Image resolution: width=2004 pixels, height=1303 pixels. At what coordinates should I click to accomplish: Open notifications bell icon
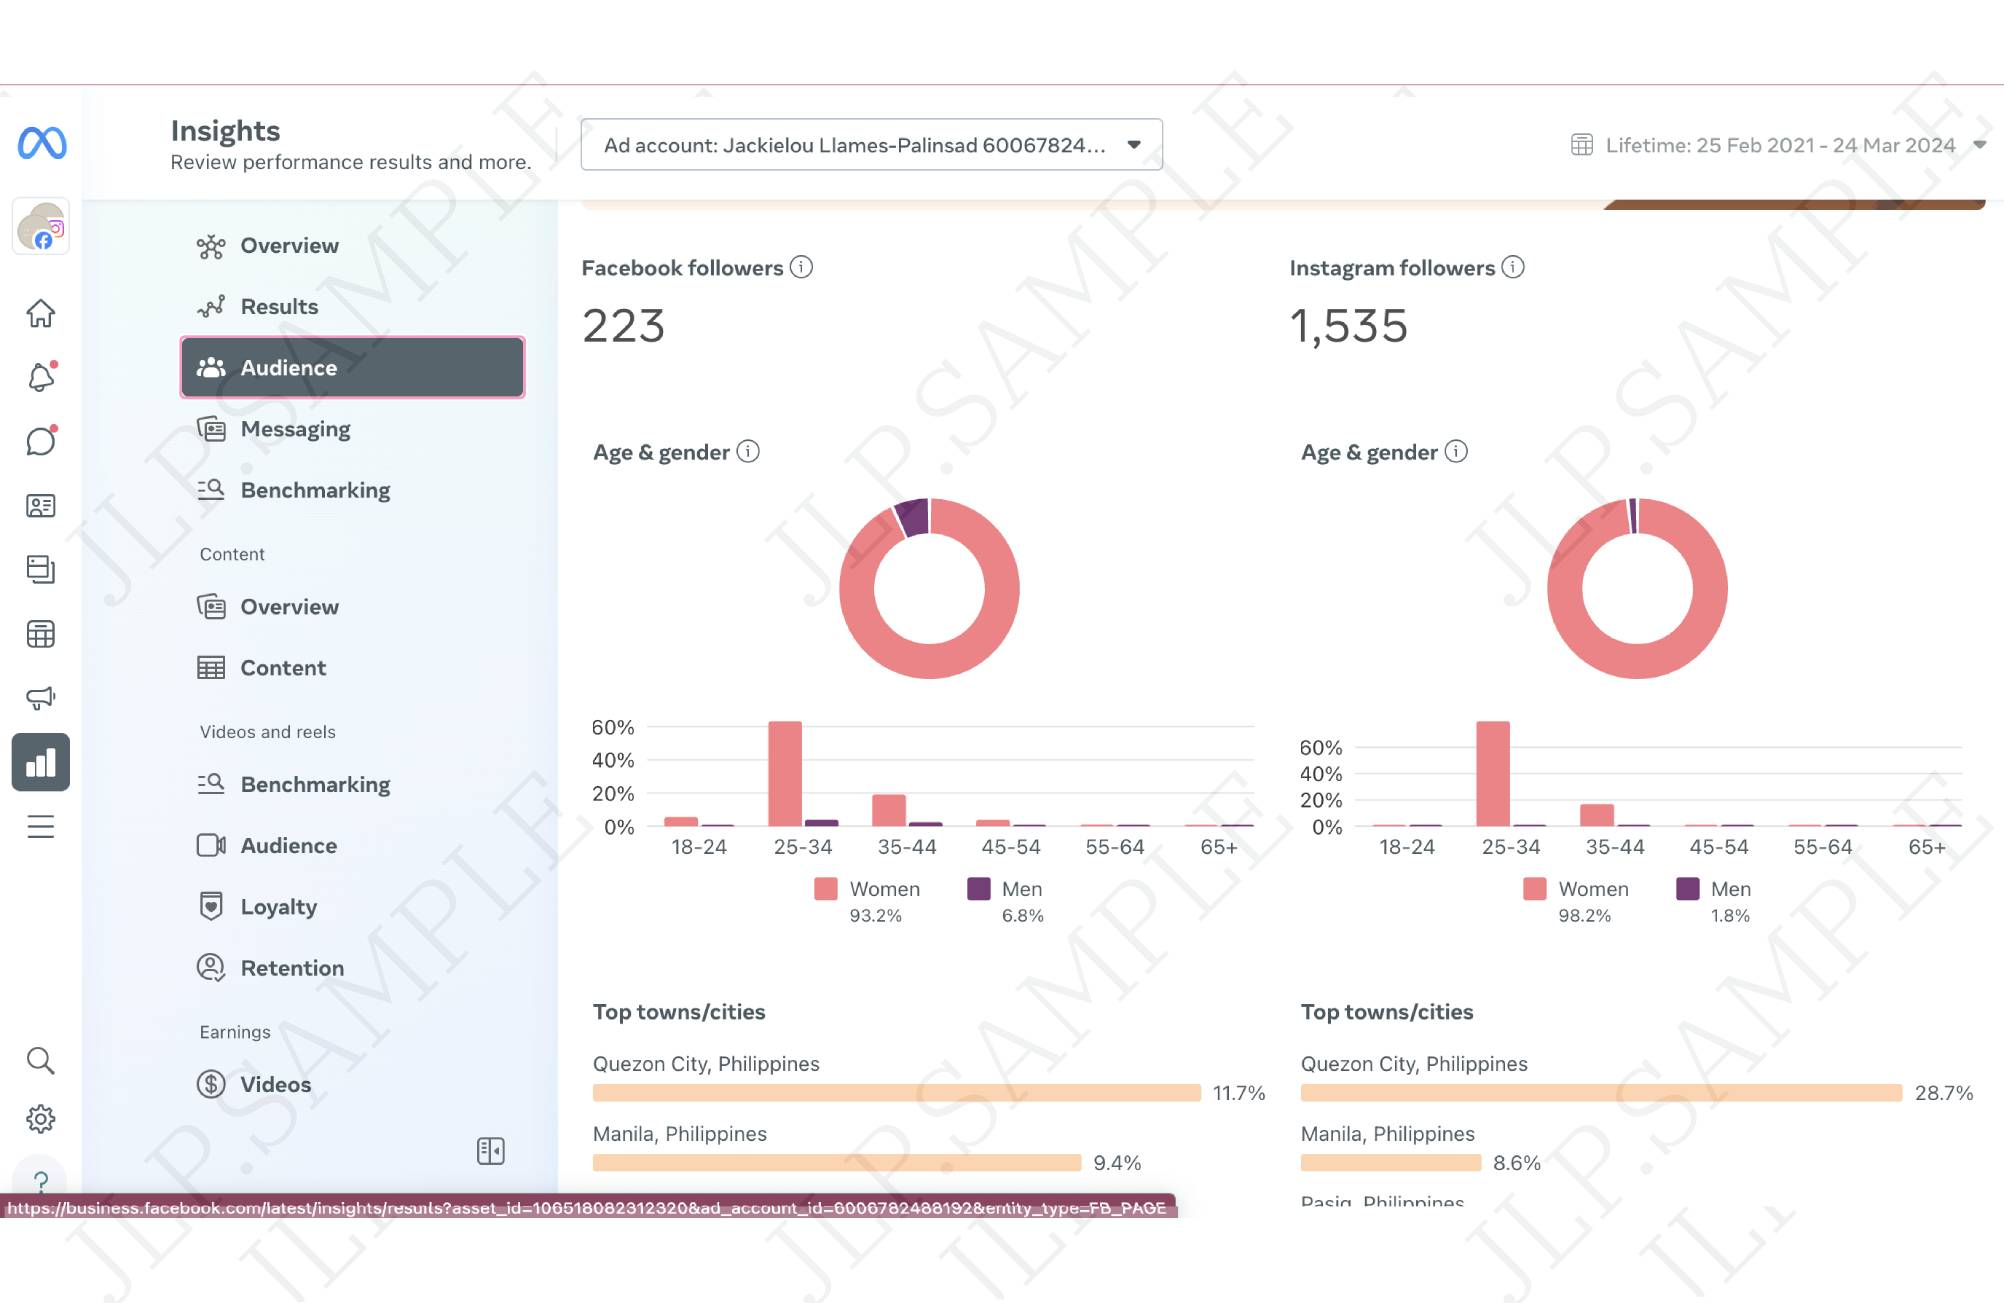(41, 377)
